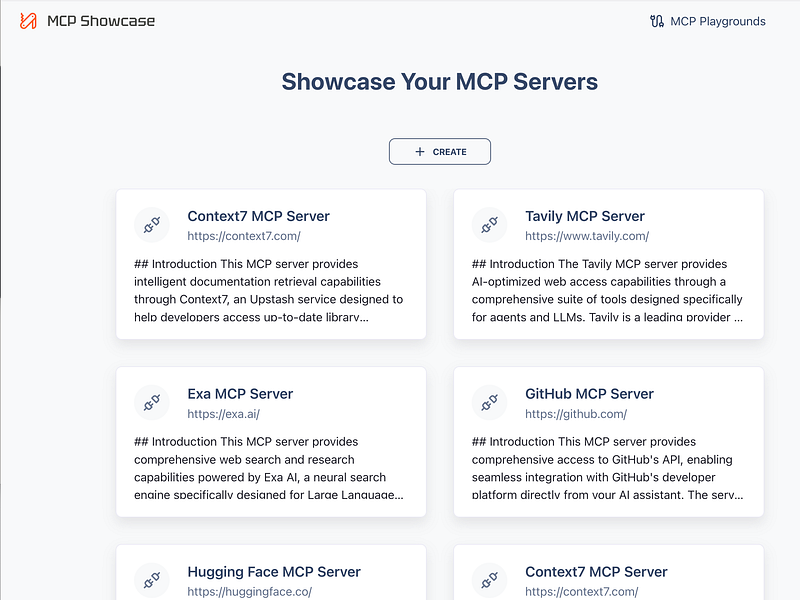Click the orange MCP Showcase logo icon
The height and width of the screenshot is (600, 800).
(x=28, y=21)
